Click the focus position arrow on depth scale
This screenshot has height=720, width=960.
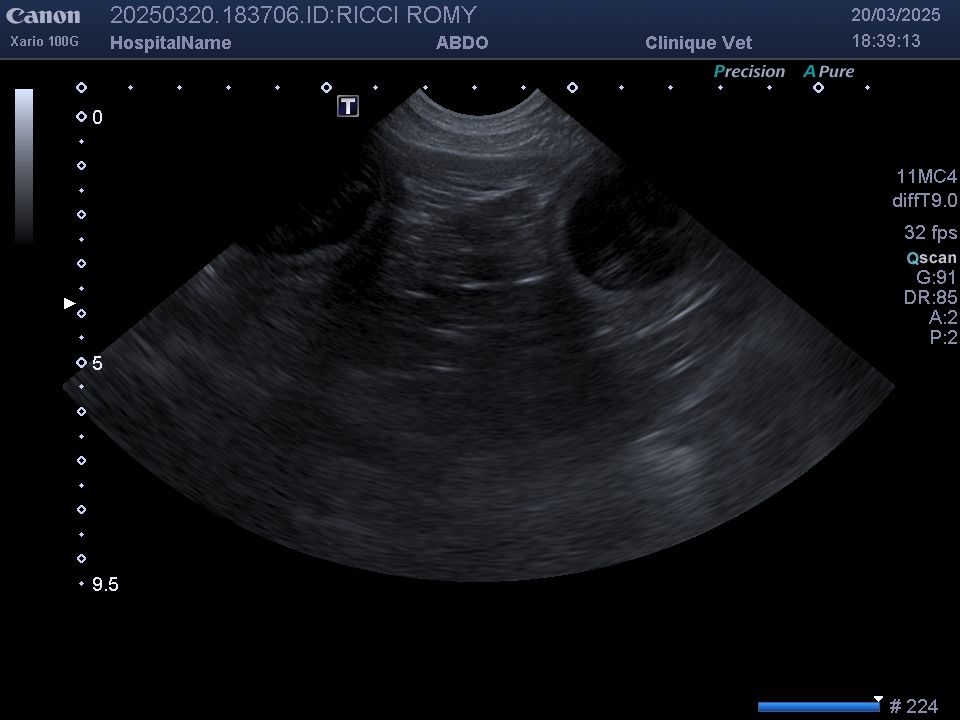pos(70,303)
